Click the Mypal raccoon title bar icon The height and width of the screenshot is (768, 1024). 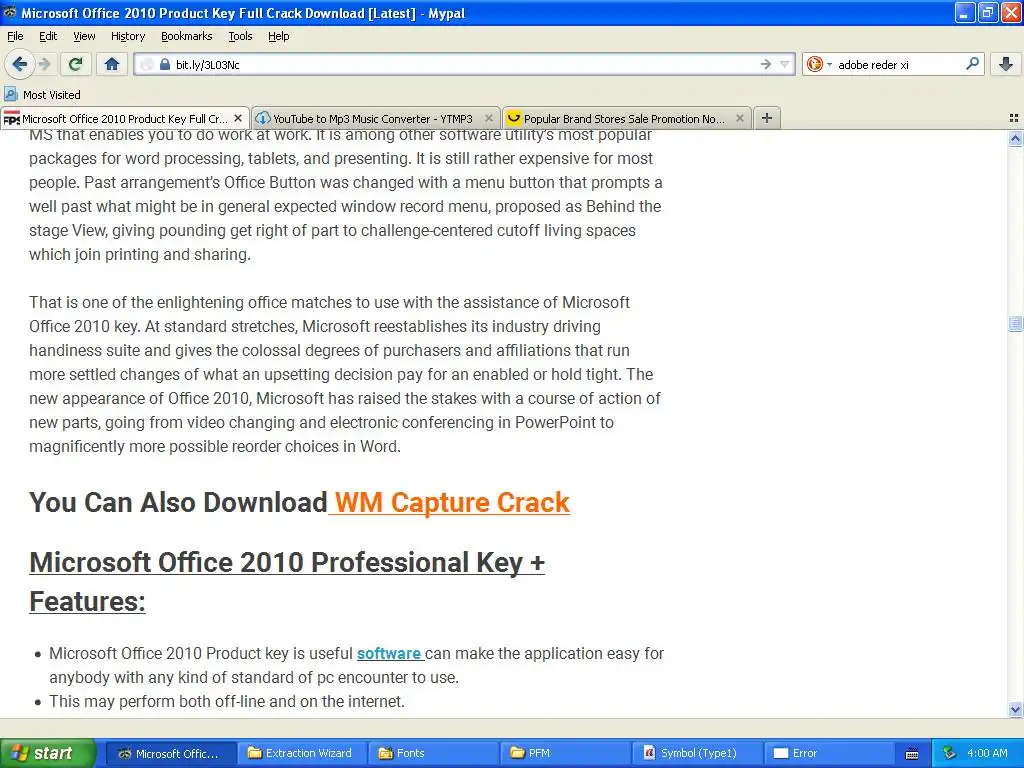(x=9, y=12)
